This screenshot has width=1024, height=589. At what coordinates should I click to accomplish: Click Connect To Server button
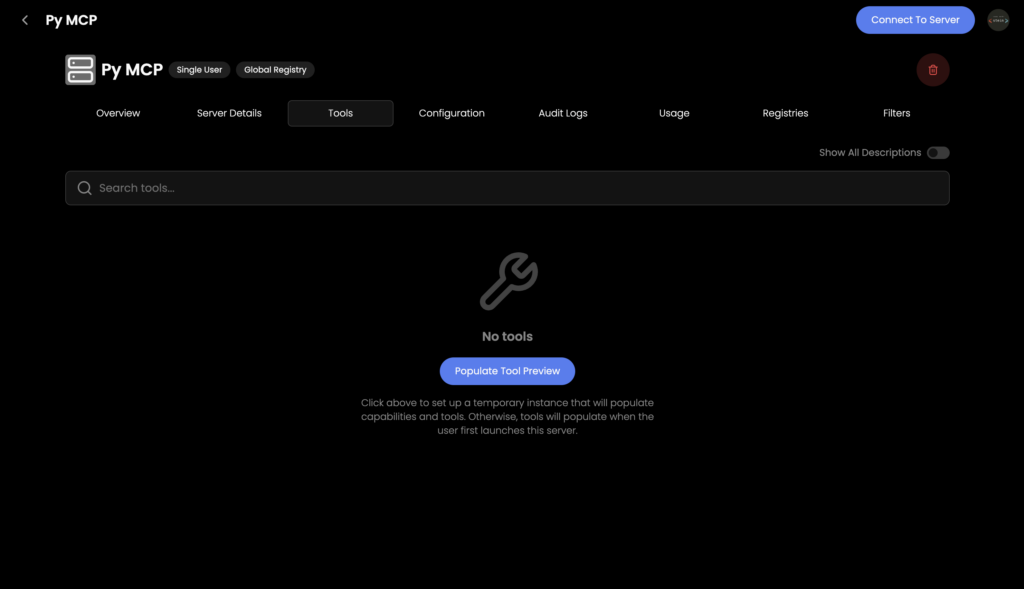[915, 20]
